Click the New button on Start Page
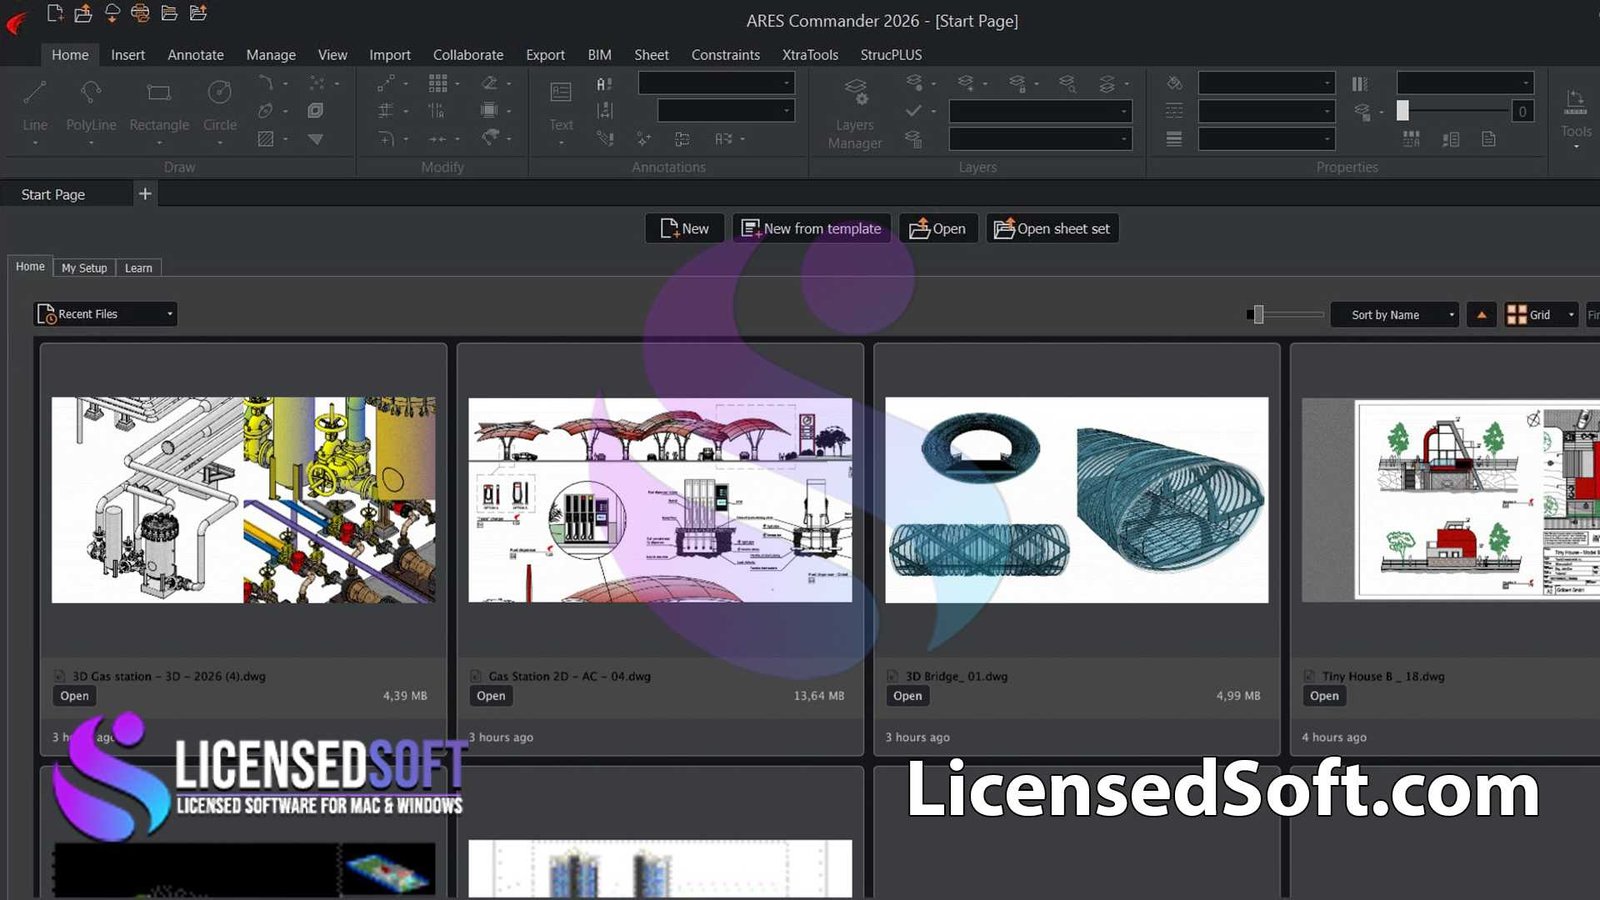Image resolution: width=1600 pixels, height=900 pixels. click(x=685, y=229)
